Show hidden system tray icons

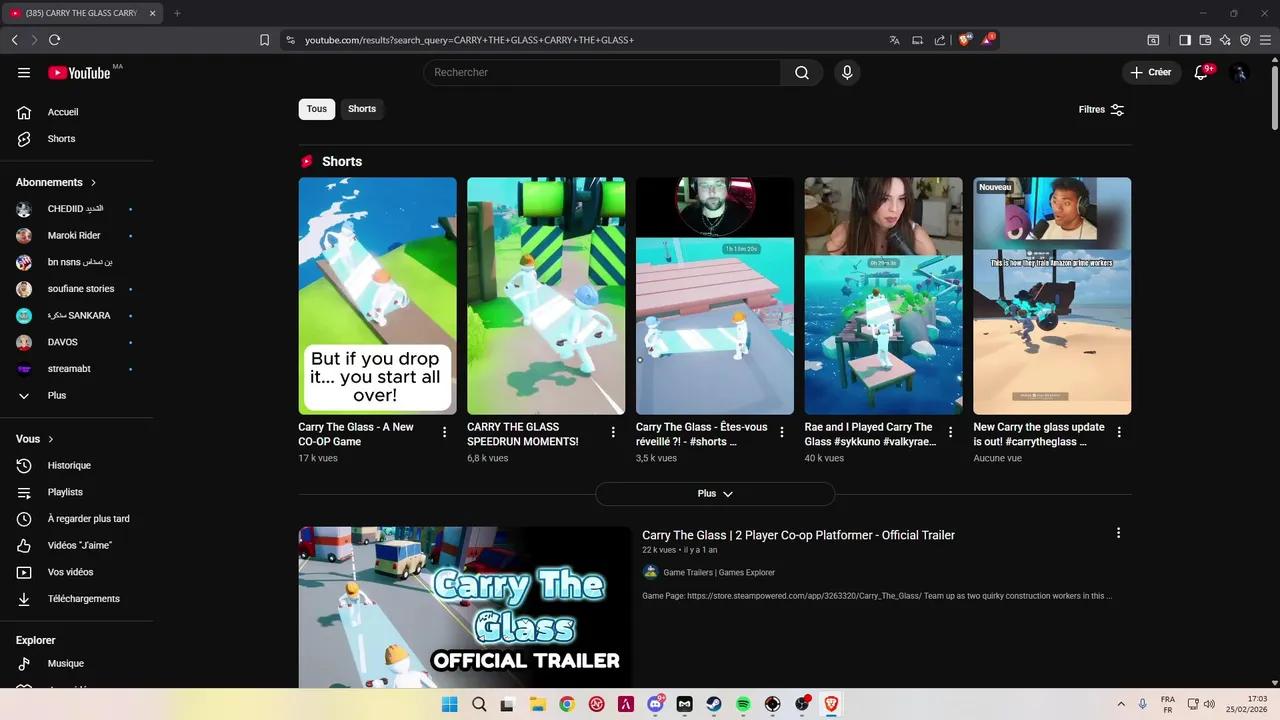(1121, 704)
